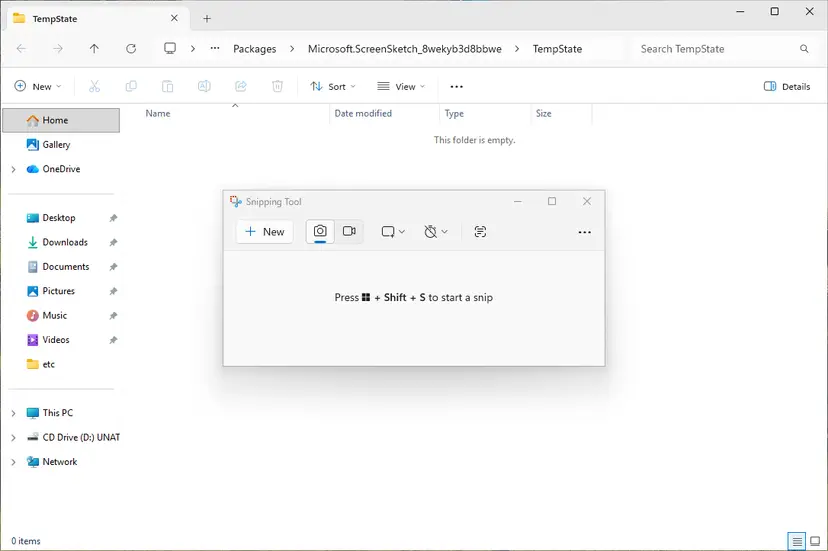Expand chevron after ScreenSketch breadcrumb

point(517,49)
